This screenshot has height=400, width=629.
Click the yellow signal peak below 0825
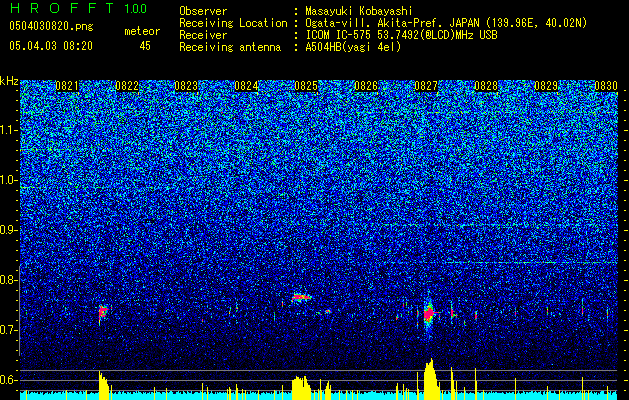pyautogui.click(x=301, y=388)
